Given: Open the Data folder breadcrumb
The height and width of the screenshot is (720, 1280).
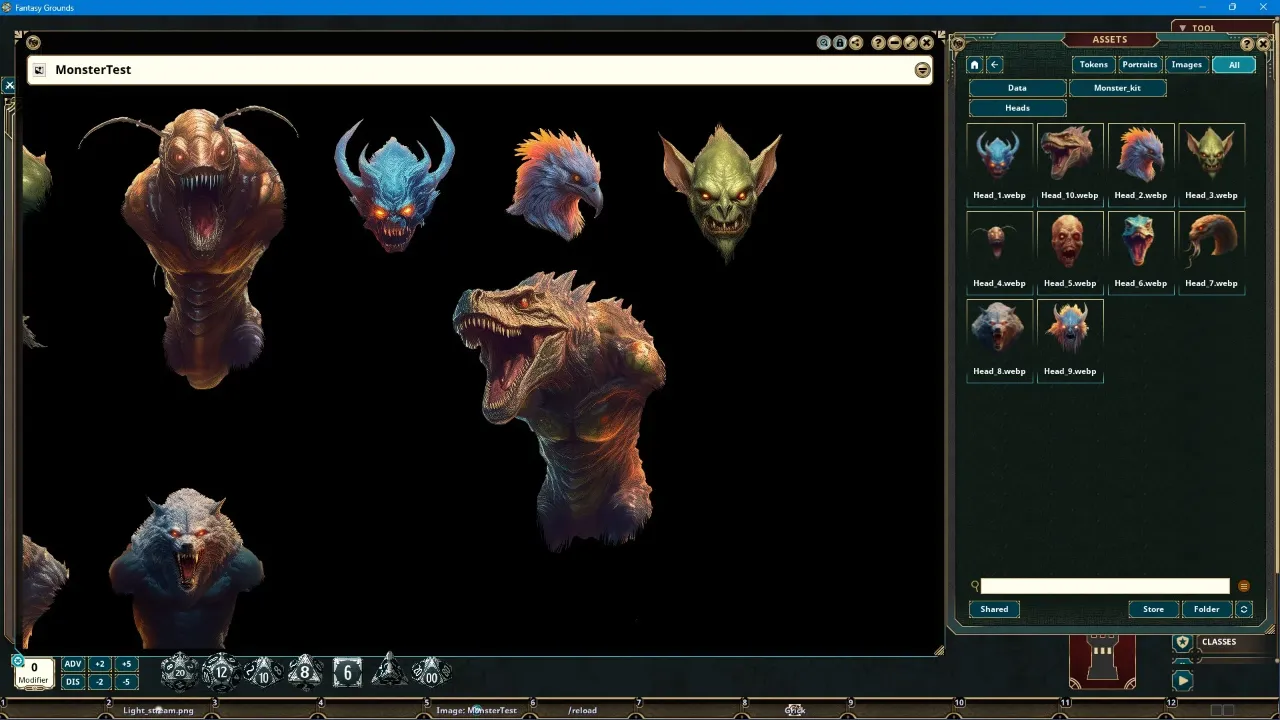Looking at the screenshot, I should [1017, 88].
